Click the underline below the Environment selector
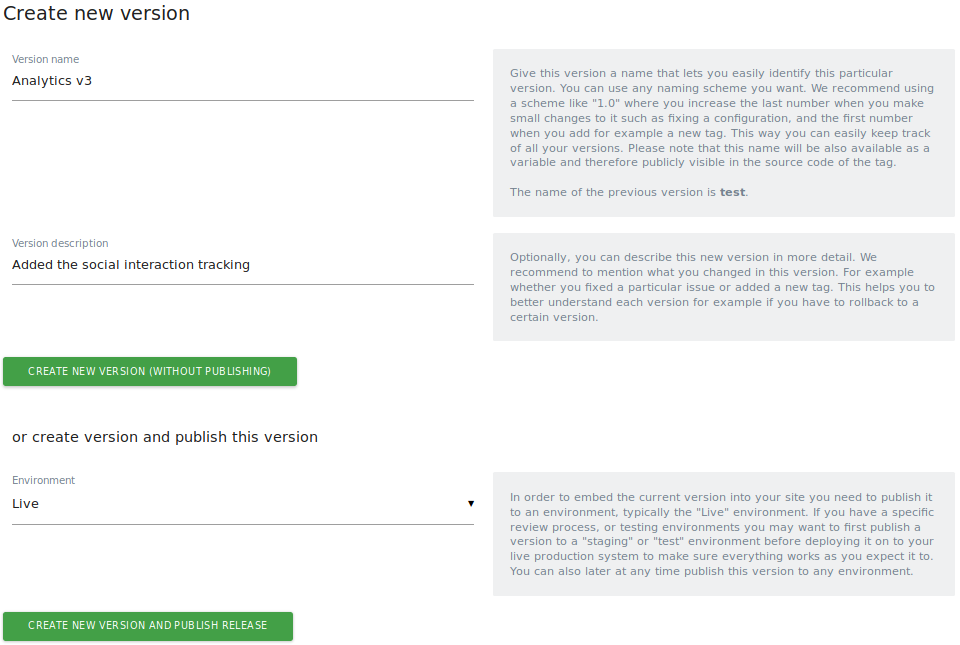The image size is (960, 645). pos(242,522)
